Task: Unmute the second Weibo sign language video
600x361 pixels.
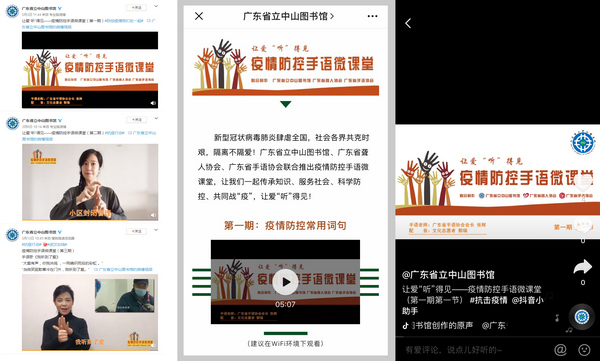Action: (153, 215)
